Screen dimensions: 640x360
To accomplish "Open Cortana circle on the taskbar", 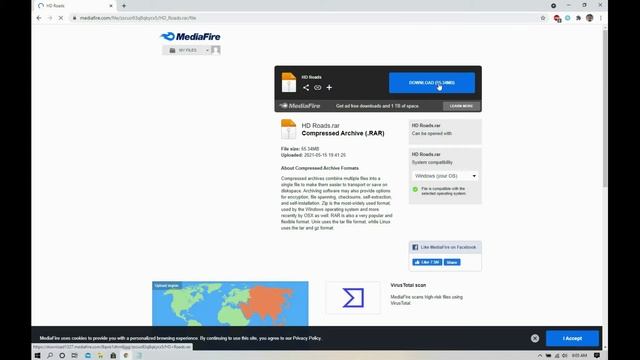I will pyautogui.click(x=62, y=356).
